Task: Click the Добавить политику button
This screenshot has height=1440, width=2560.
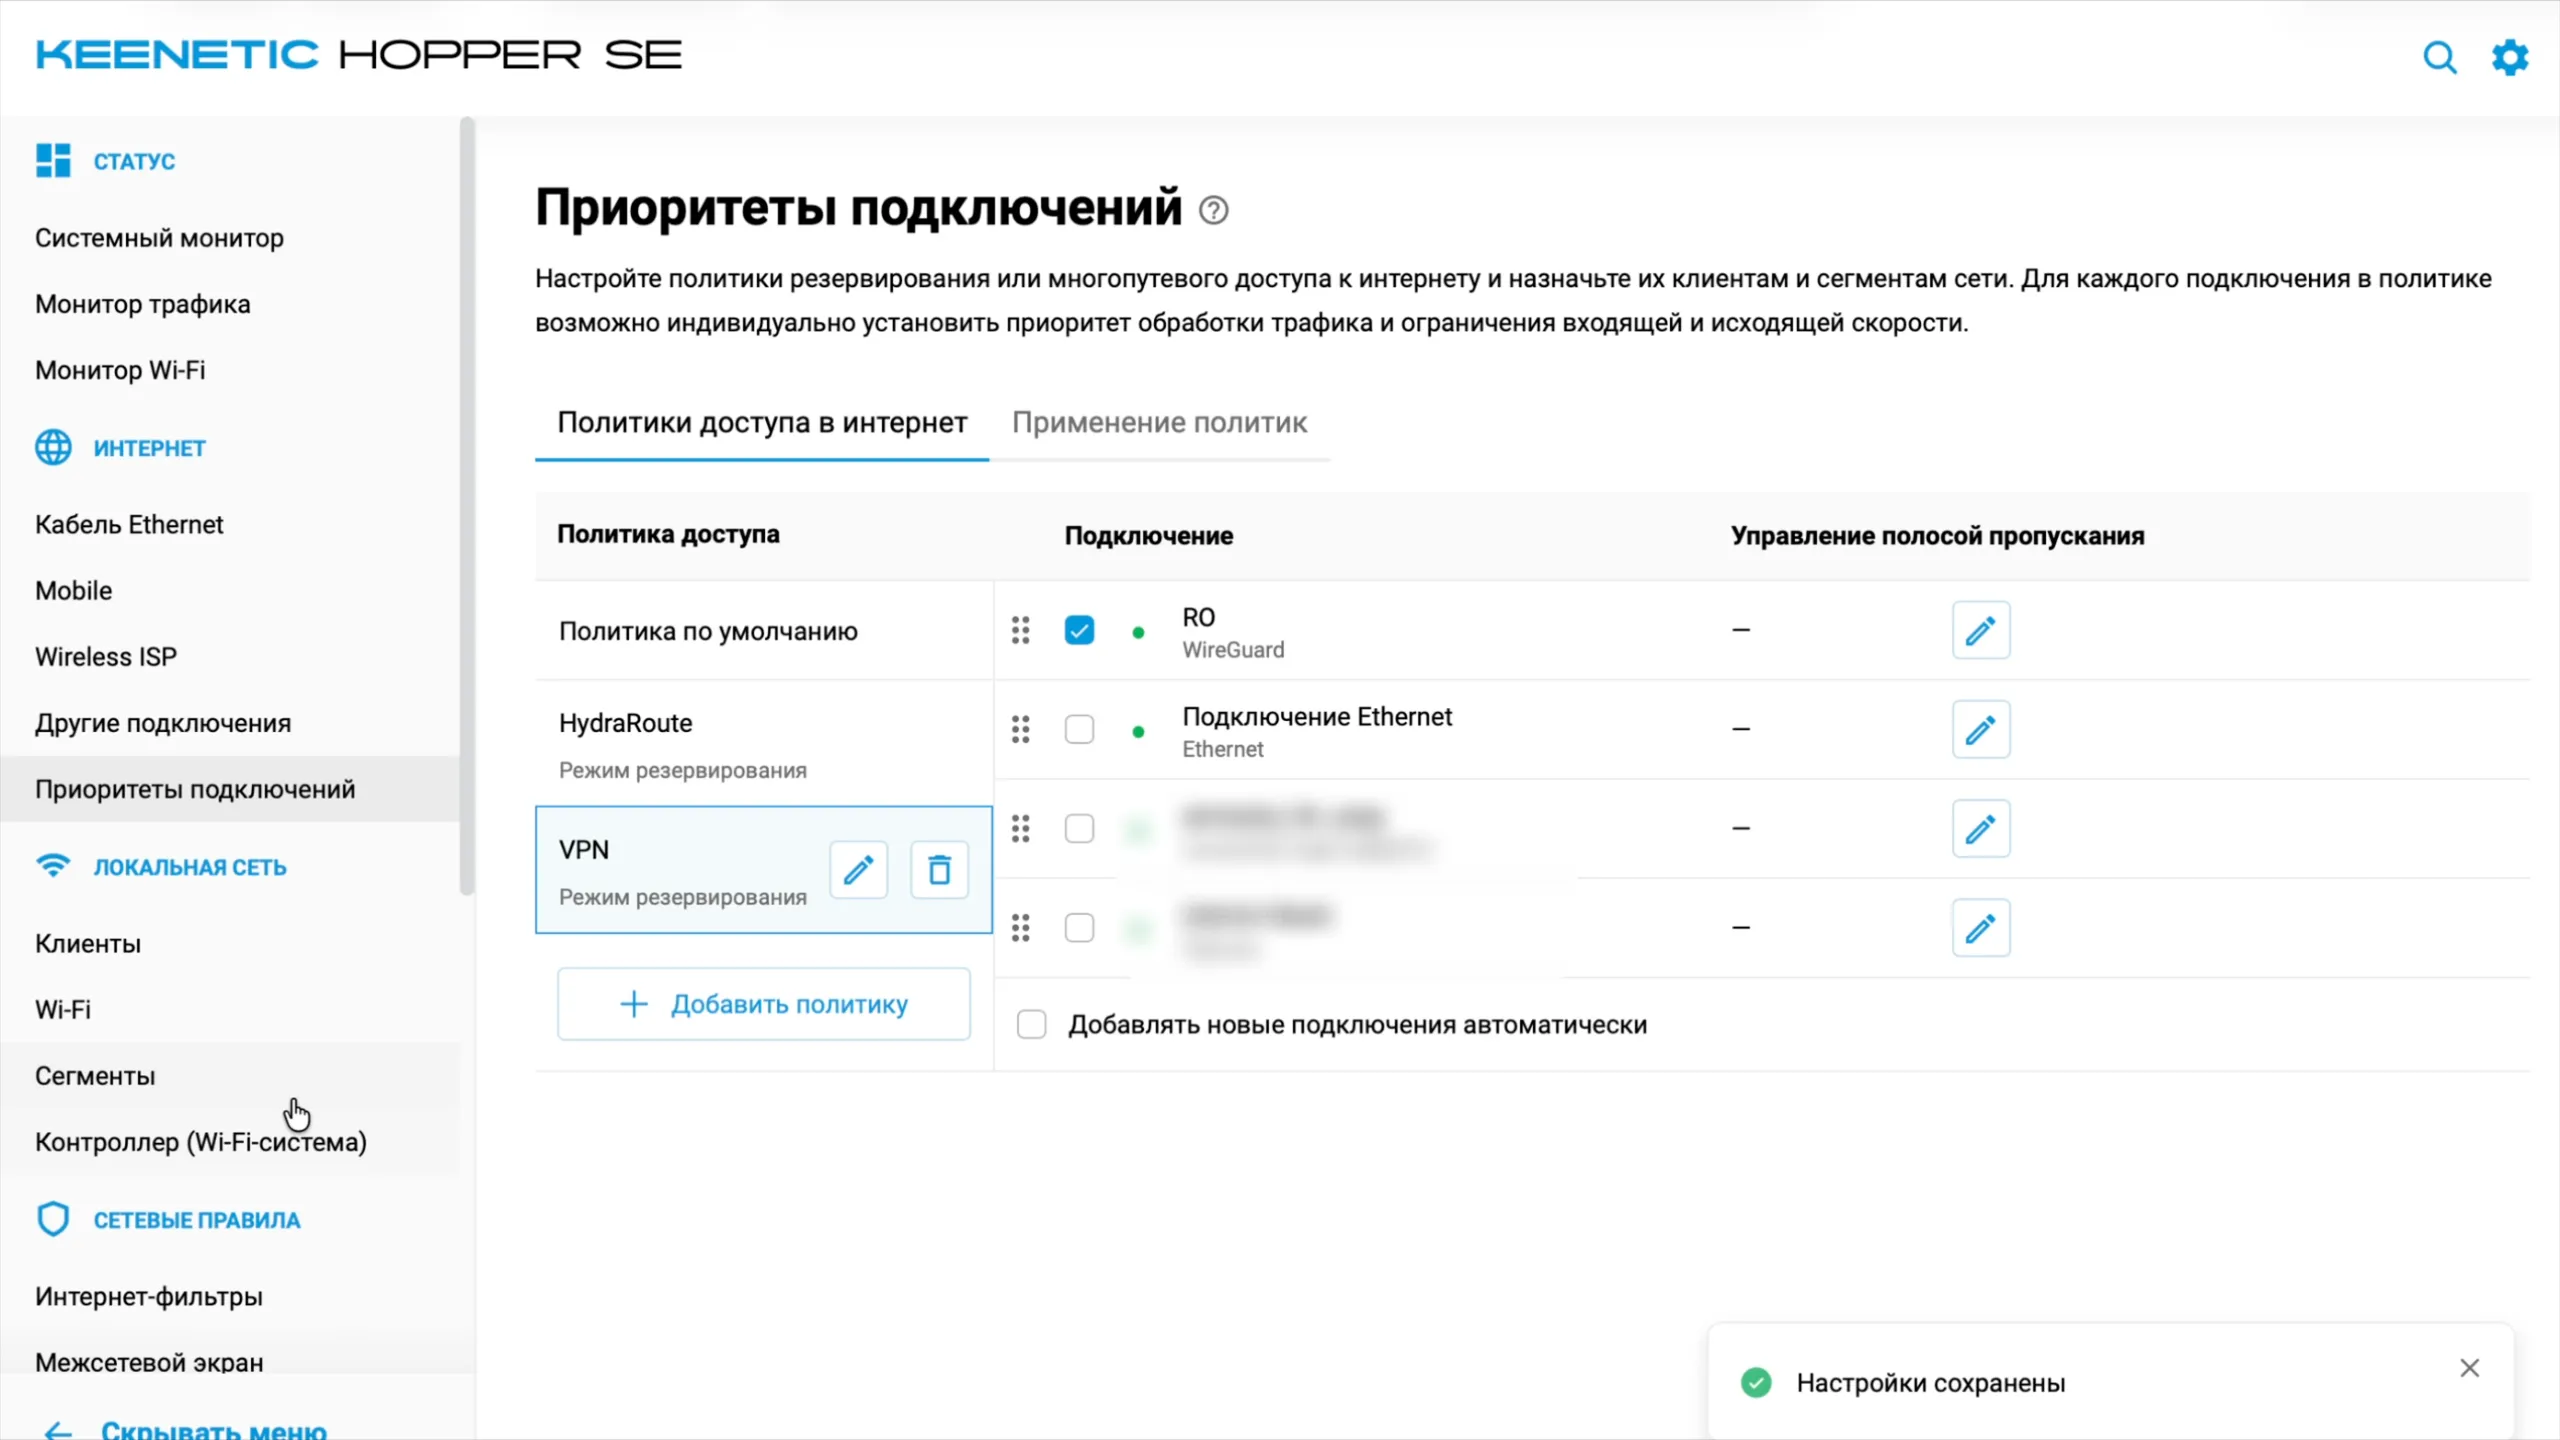Action: point(764,1004)
